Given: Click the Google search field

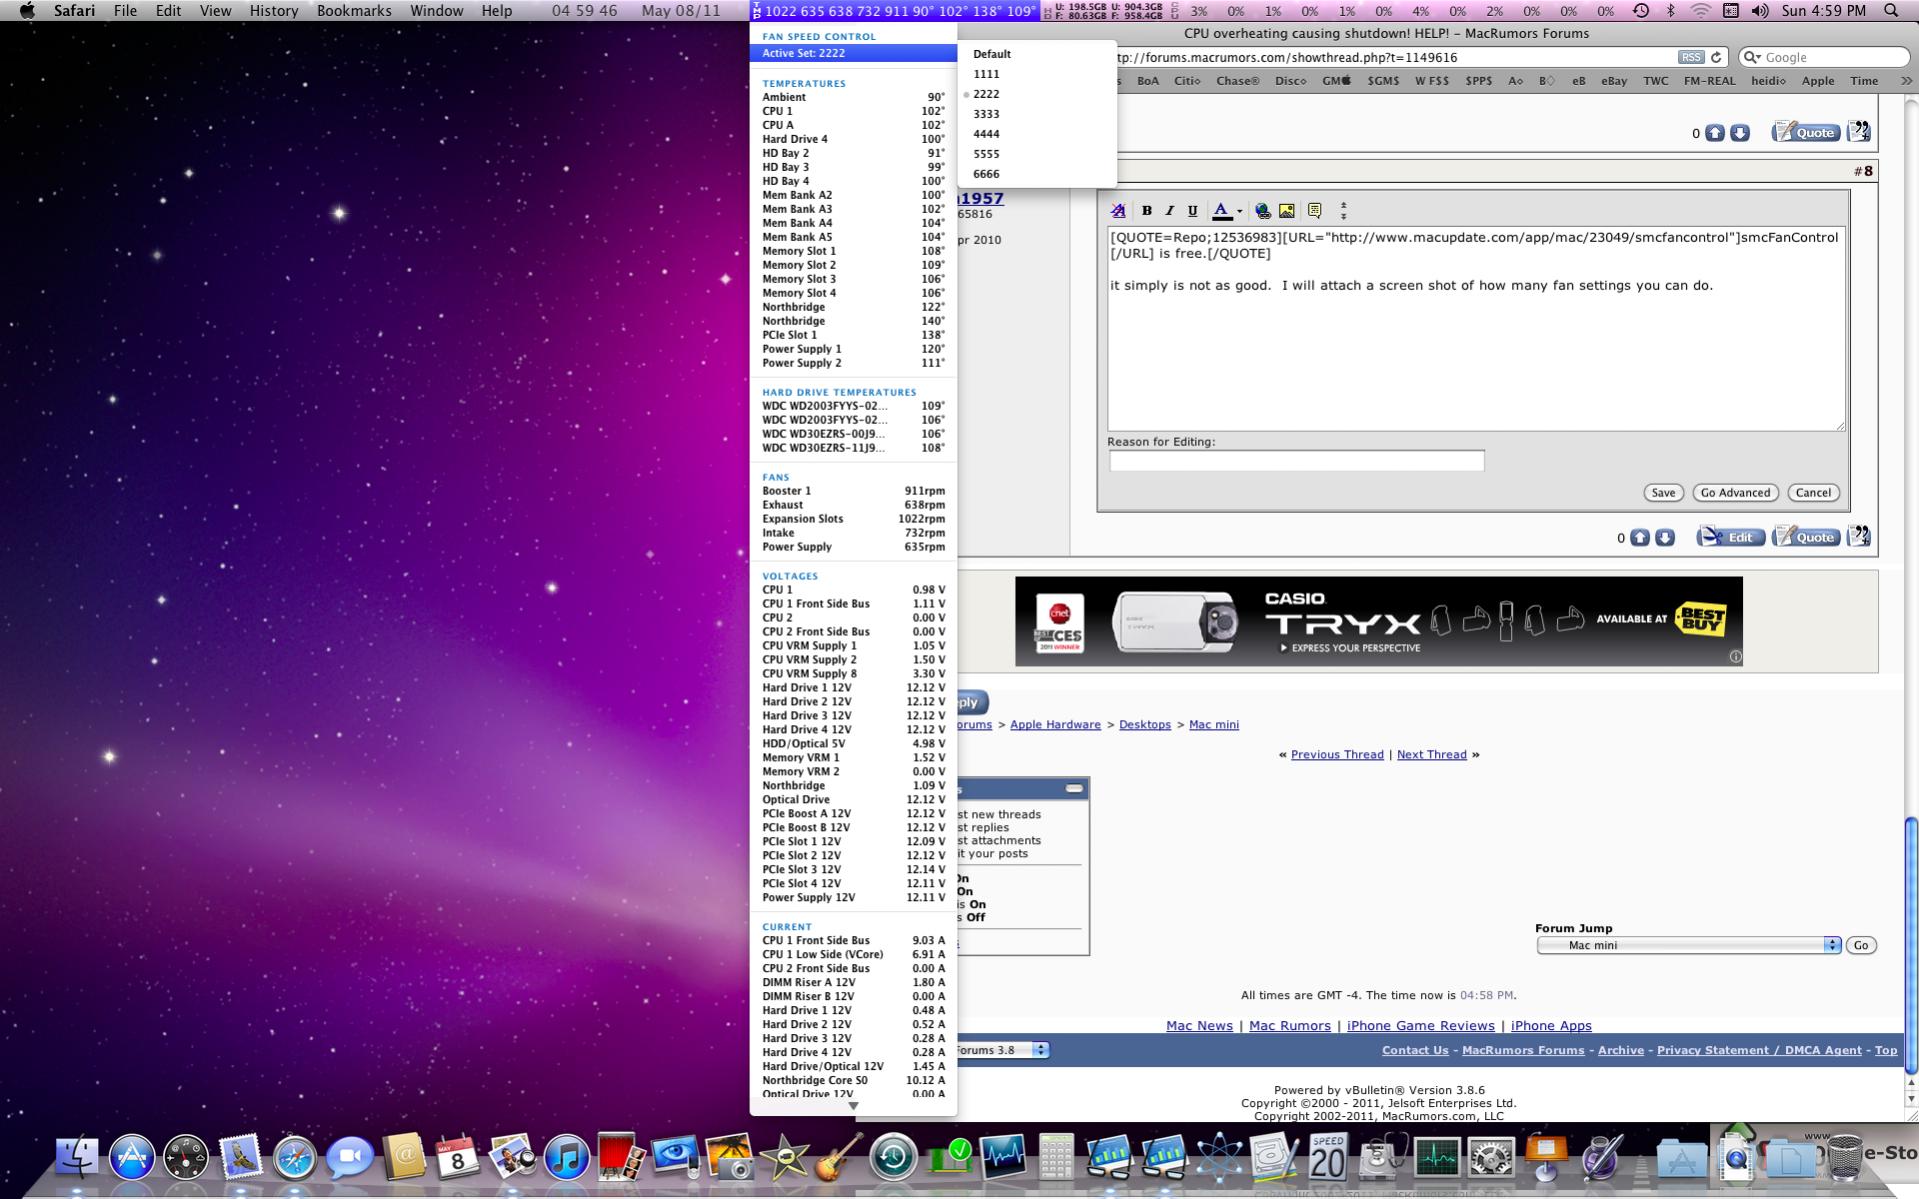Looking at the screenshot, I should tap(1822, 57).
